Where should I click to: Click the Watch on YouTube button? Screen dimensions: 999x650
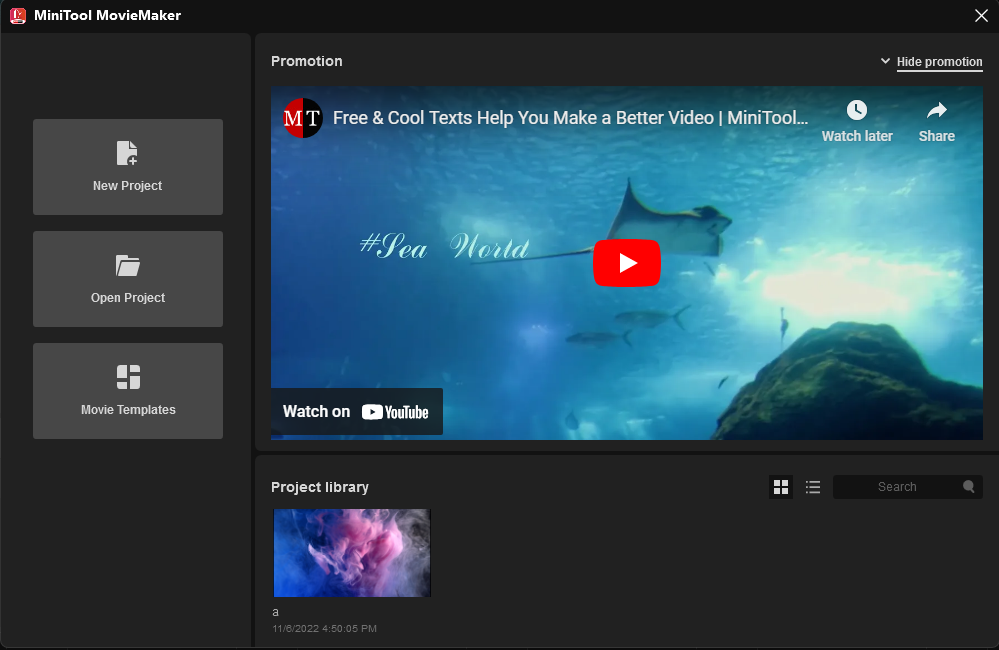click(x=356, y=411)
